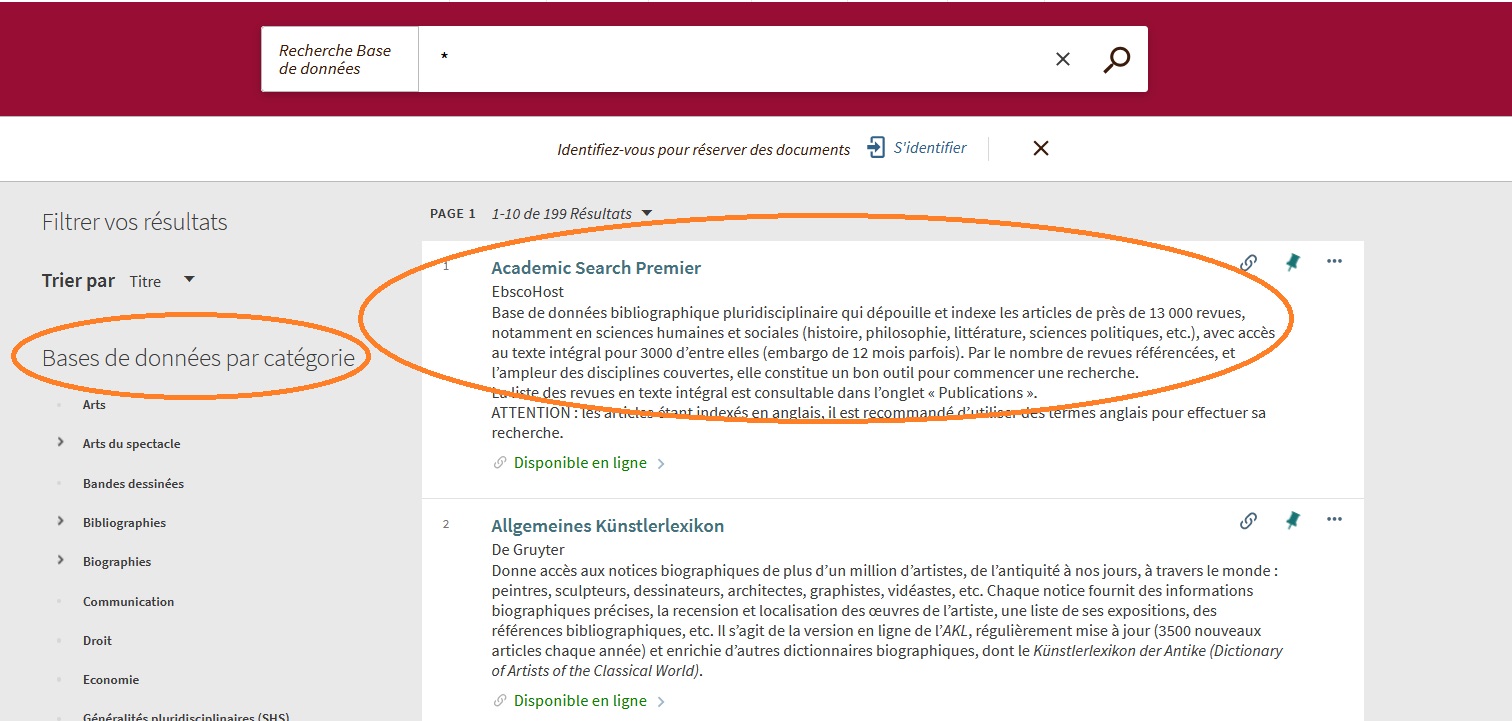1512x721 pixels.
Task: Click the S'identifier link
Action: pos(930,148)
